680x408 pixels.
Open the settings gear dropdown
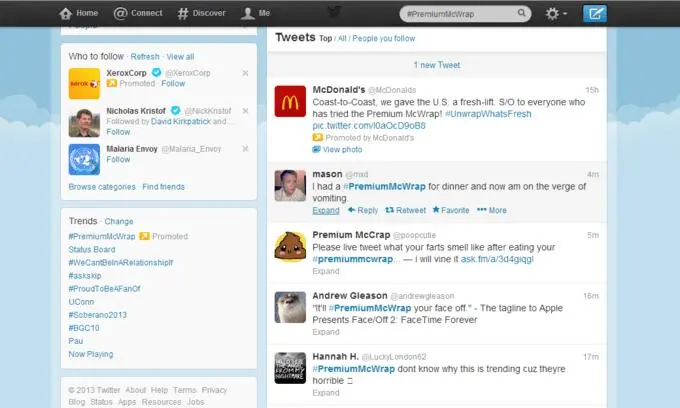point(556,14)
